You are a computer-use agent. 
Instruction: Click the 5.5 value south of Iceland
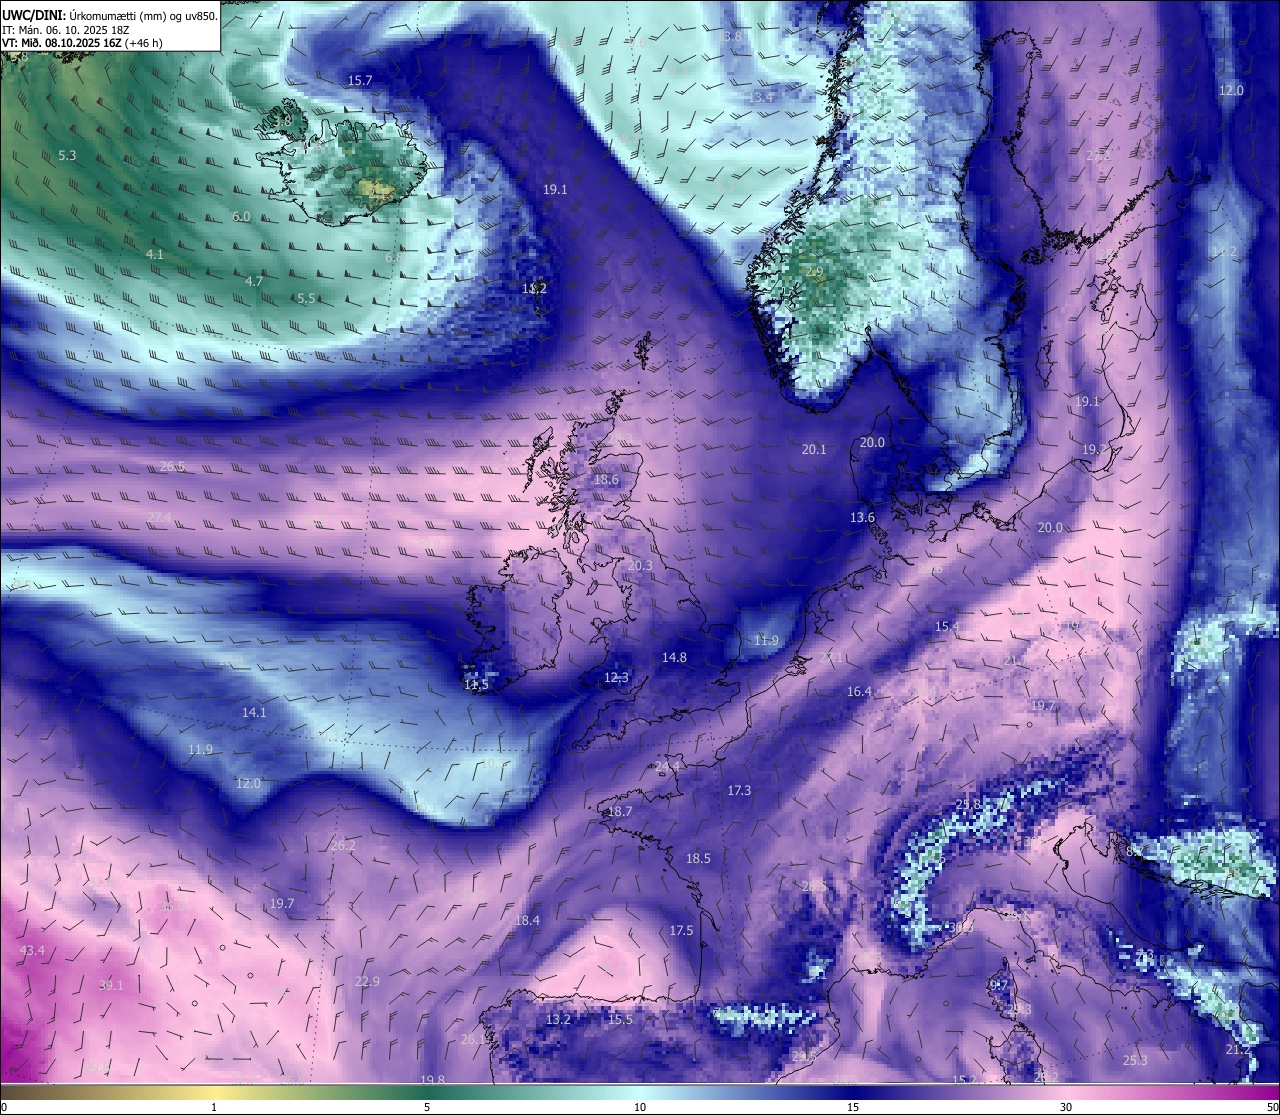(306, 299)
